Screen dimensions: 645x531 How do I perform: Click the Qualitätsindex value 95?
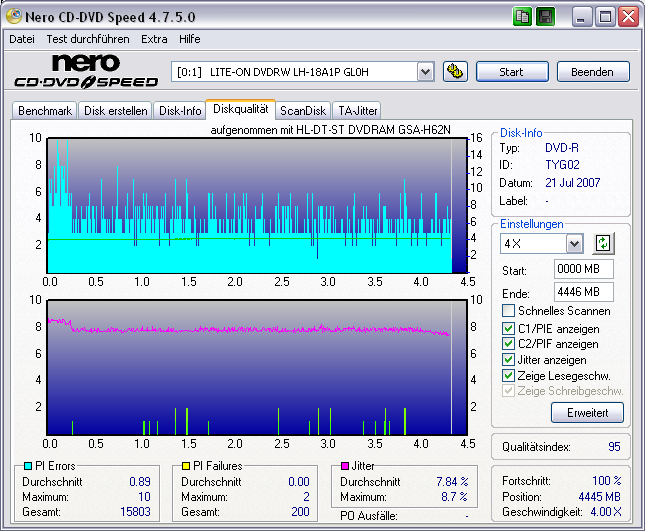[x=614, y=447]
